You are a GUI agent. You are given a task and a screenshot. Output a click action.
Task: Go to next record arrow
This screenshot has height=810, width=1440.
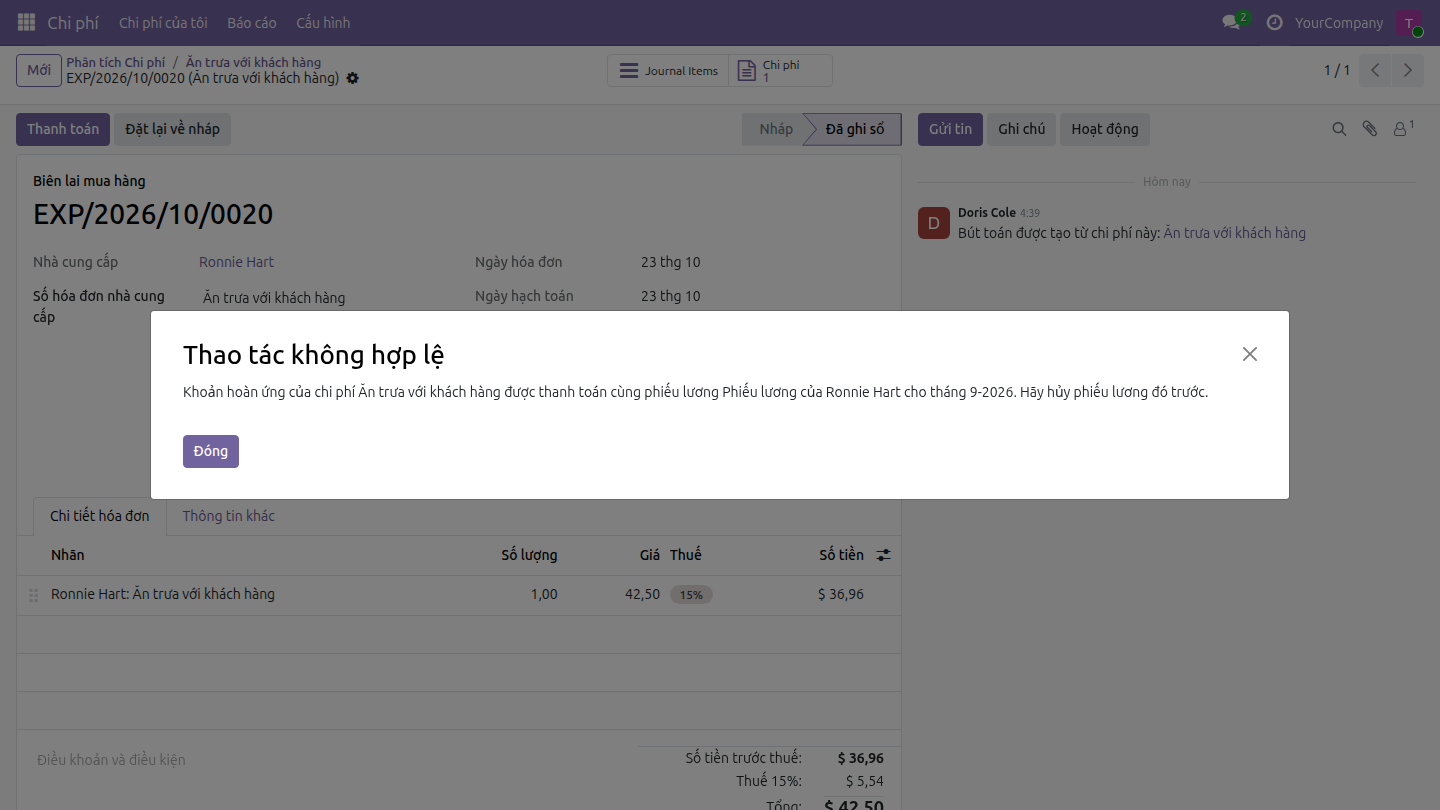[1408, 70]
